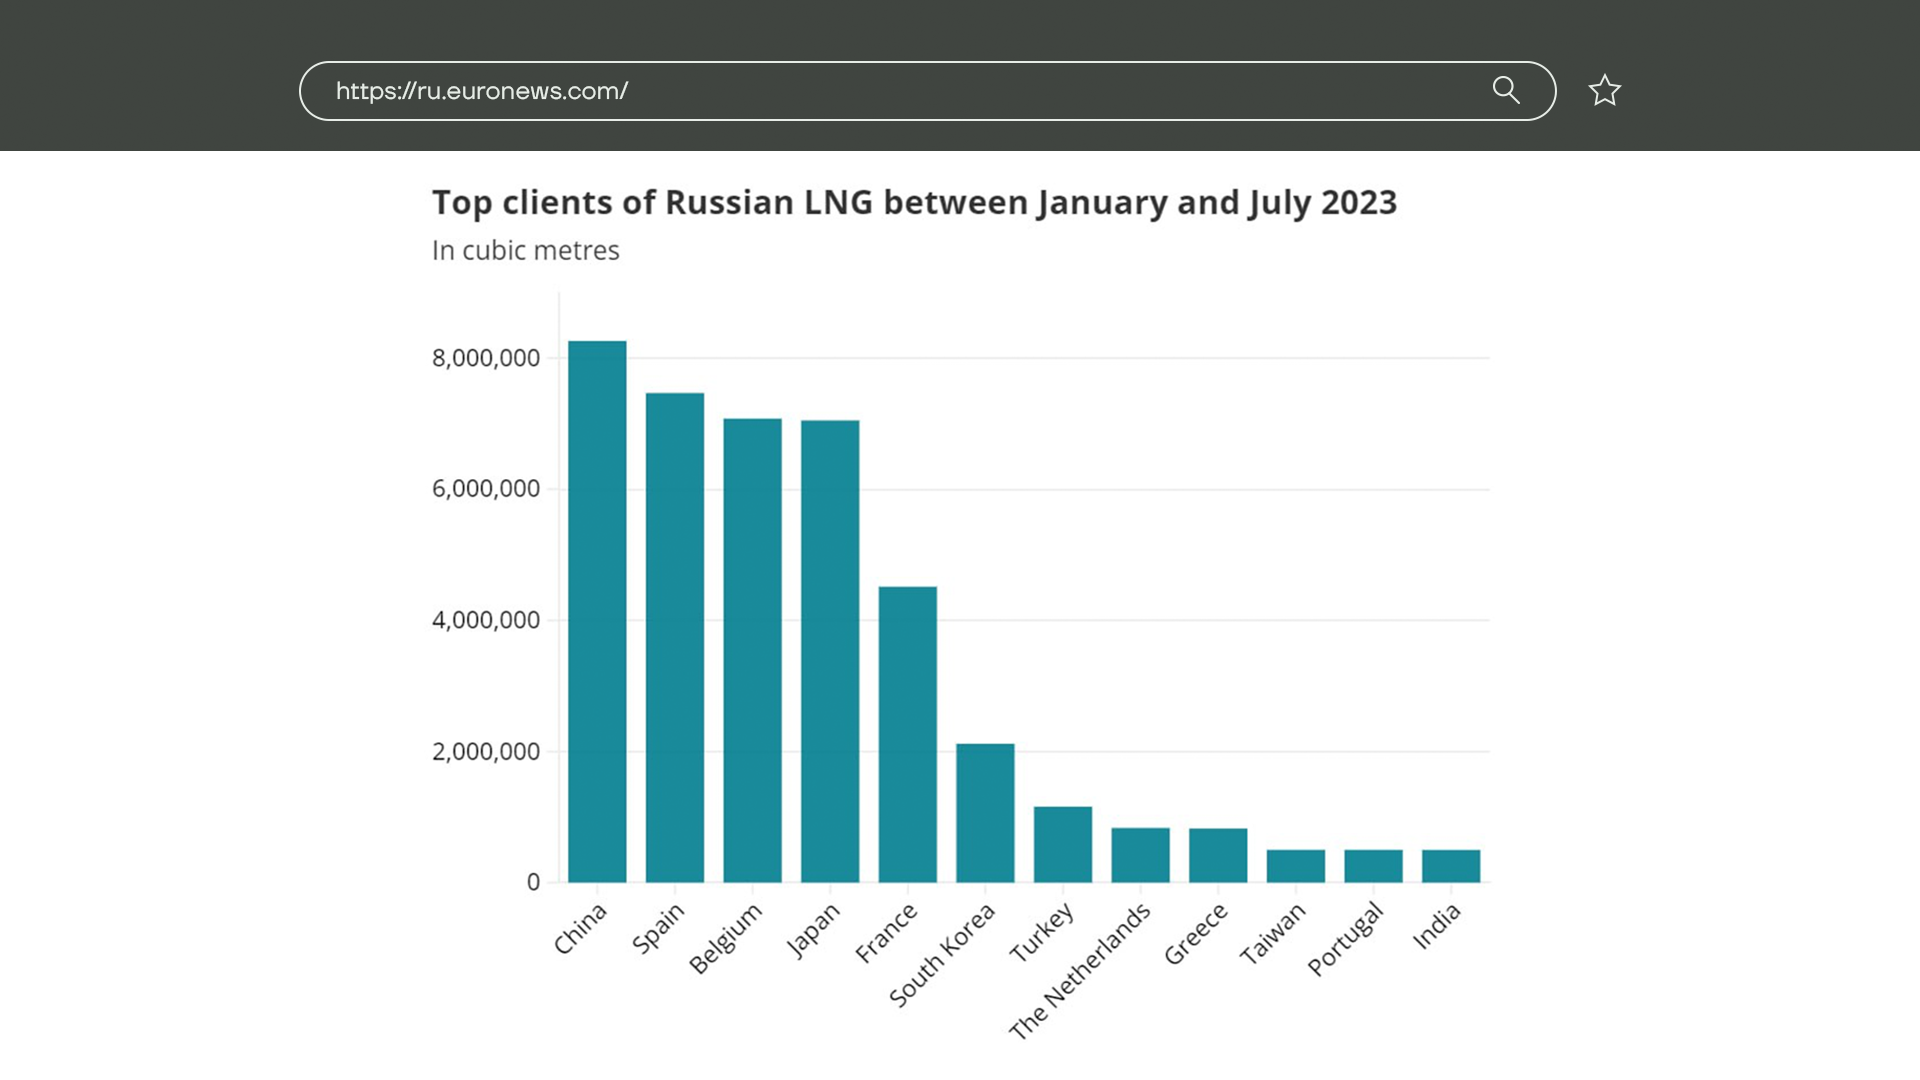Click the Portugal bar
The image size is (1920, 1080).
1373,866
